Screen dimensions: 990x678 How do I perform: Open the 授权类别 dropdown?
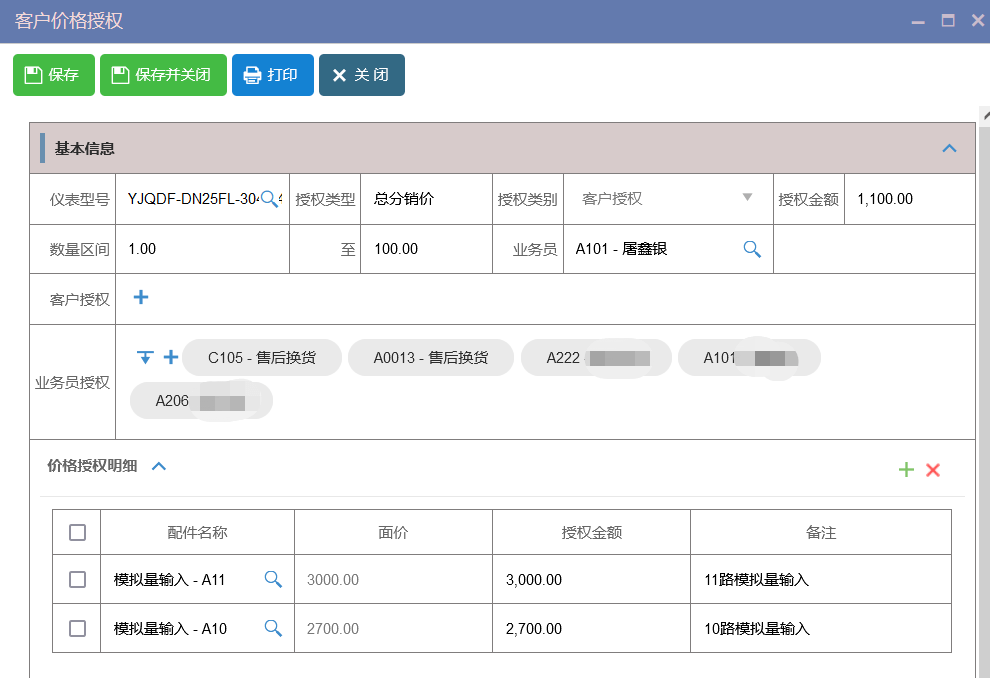click(748, 199)
